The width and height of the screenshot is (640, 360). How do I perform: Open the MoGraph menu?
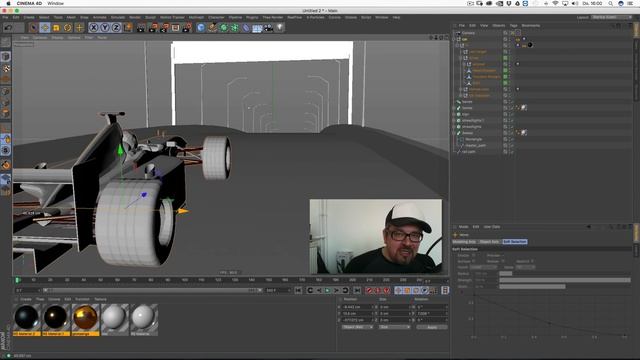196,17
